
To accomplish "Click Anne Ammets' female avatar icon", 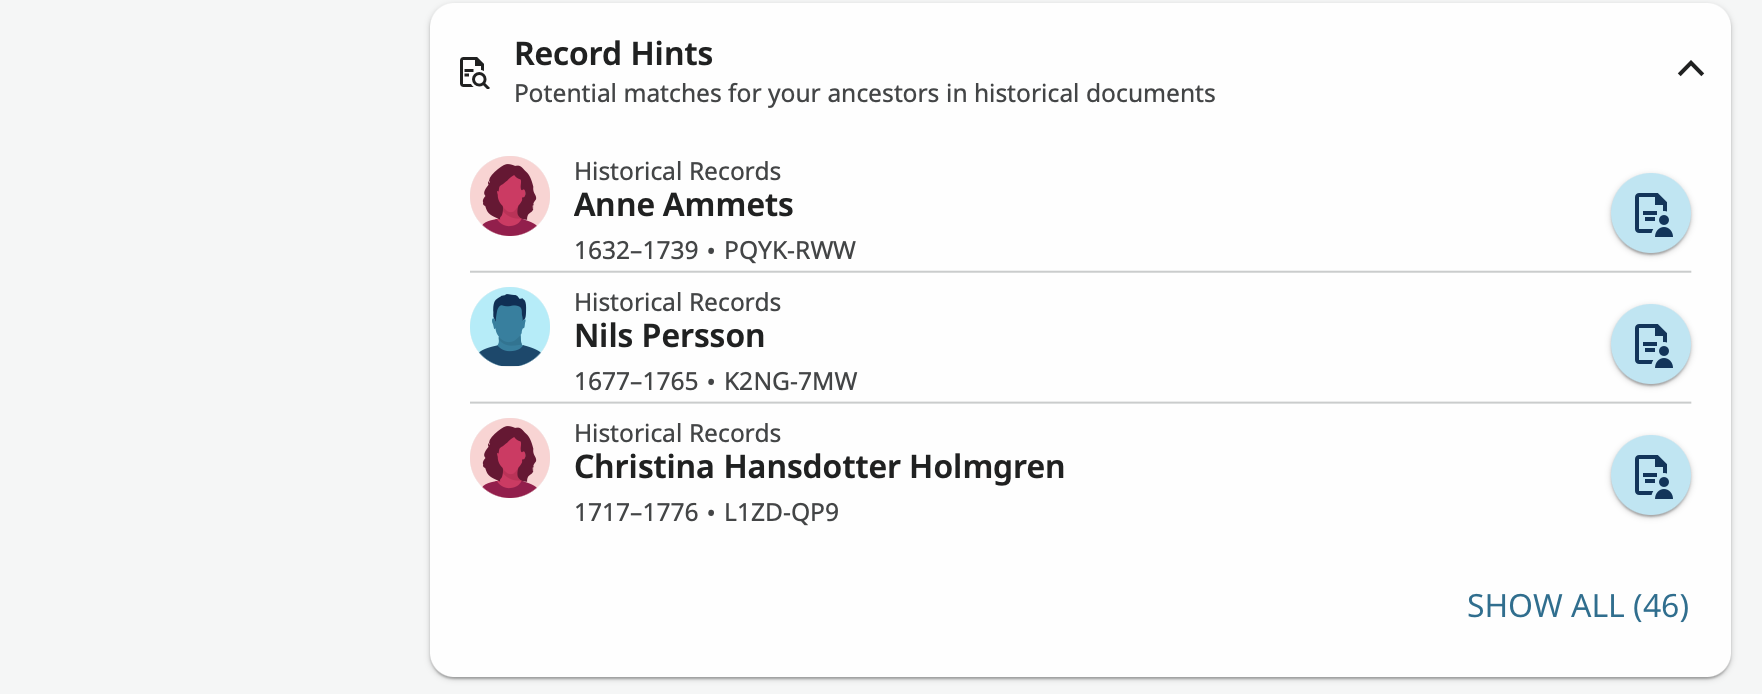I will [510, 196].
